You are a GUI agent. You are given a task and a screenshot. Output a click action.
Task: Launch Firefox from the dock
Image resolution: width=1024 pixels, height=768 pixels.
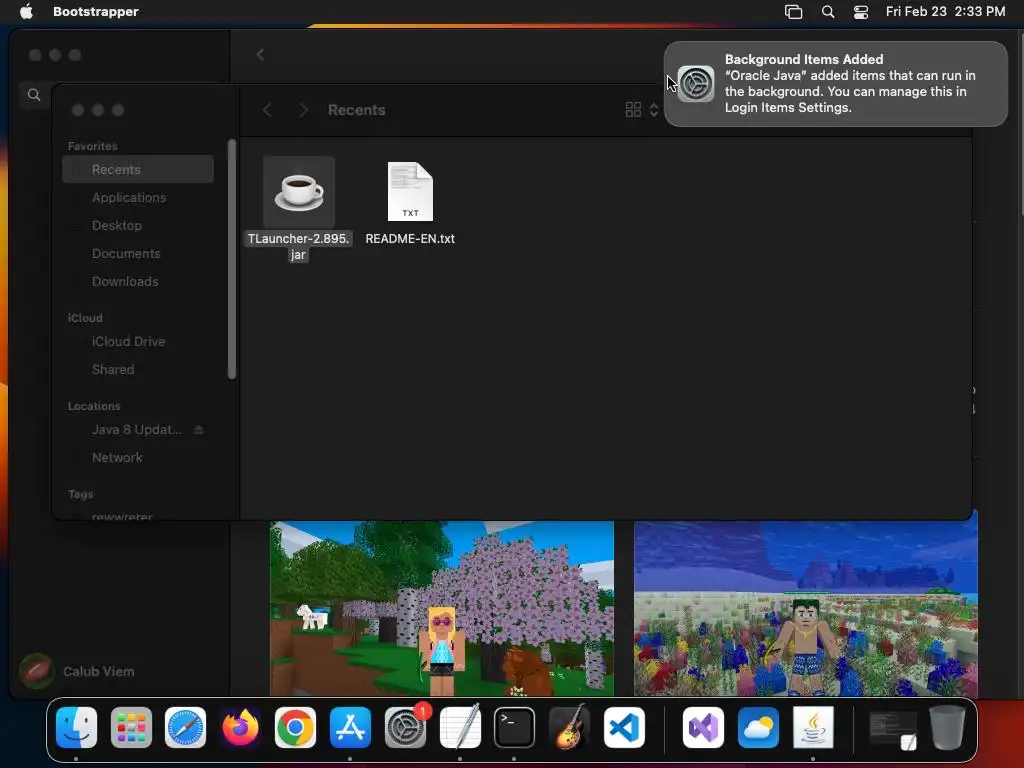[240, 728]
